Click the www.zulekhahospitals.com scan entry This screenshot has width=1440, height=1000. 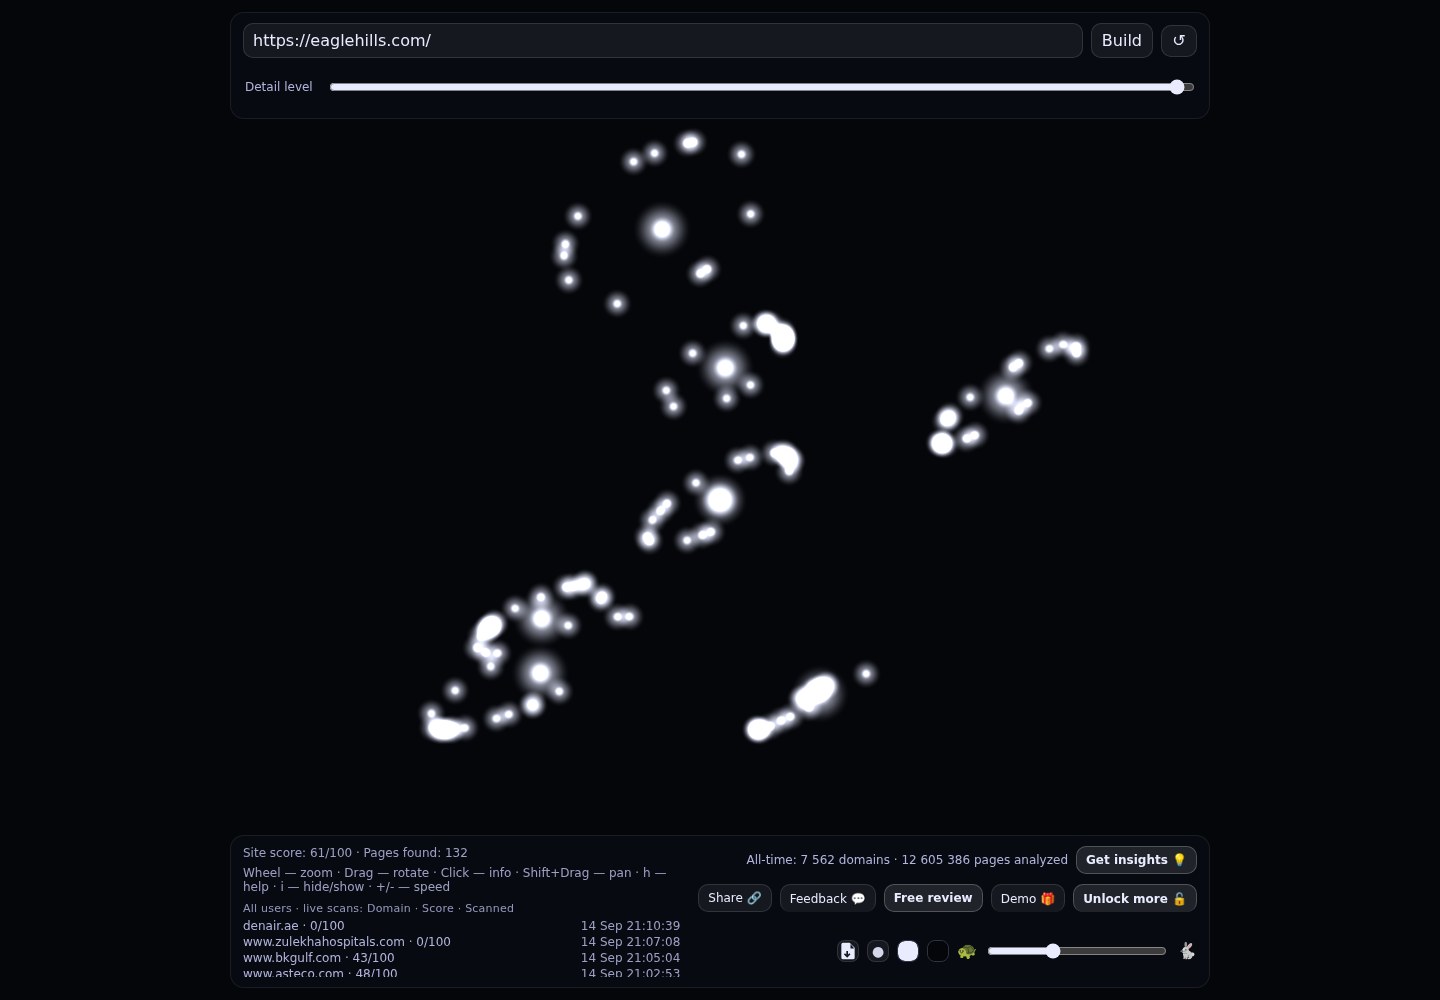point(461,942)
